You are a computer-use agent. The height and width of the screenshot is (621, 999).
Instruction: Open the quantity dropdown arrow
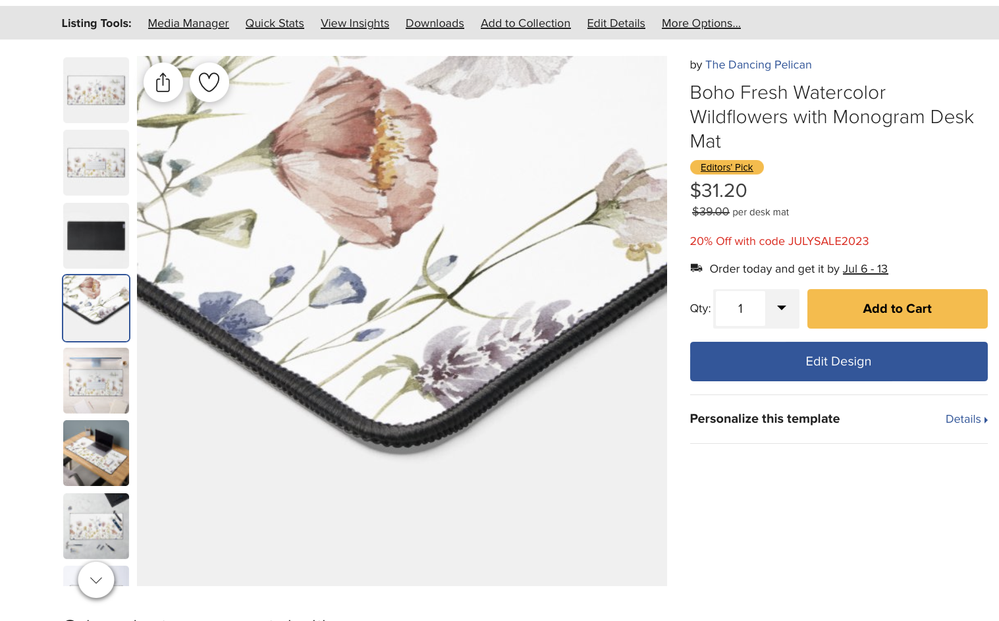coord(782,308)
